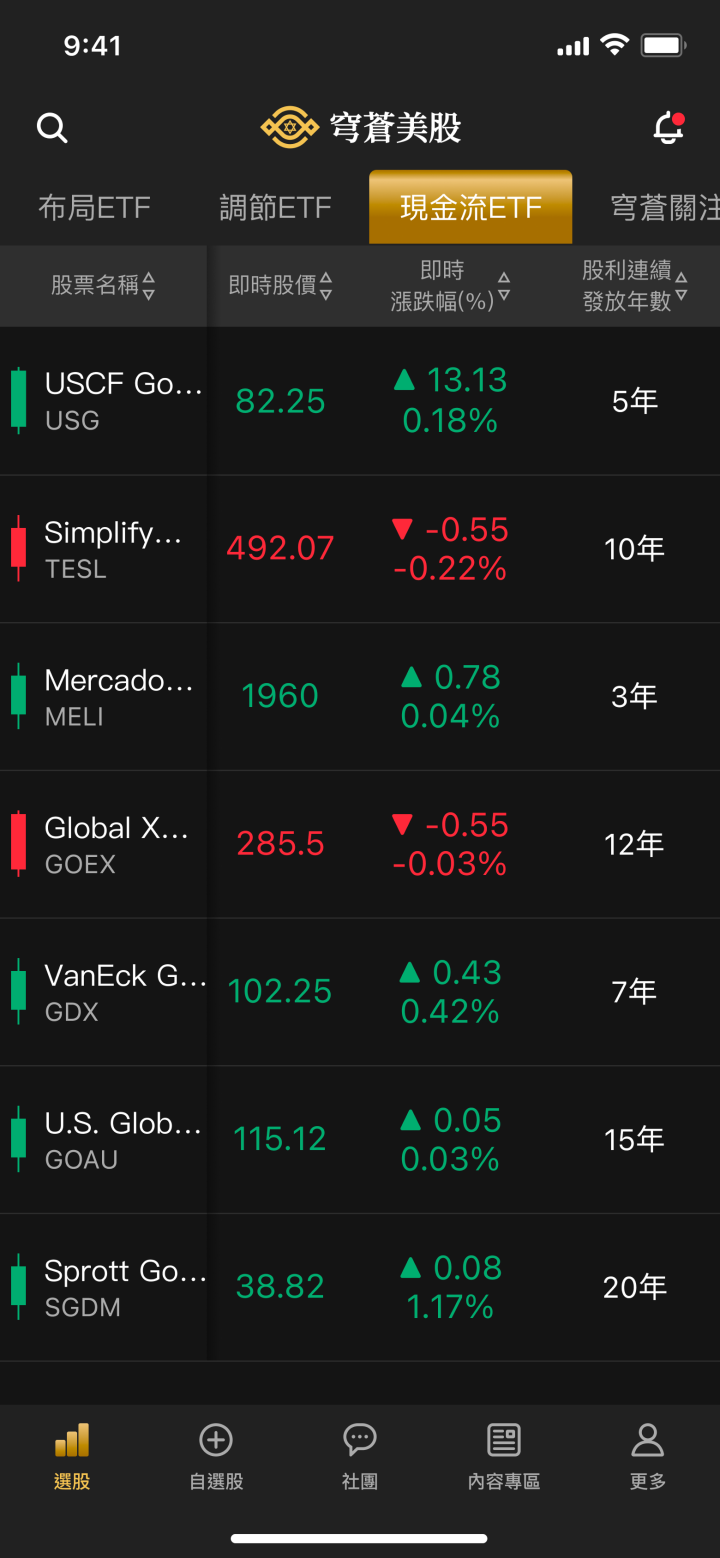Open 內容專區 news icon
The image size is (720, 1558).
(x=504, y=1440)
